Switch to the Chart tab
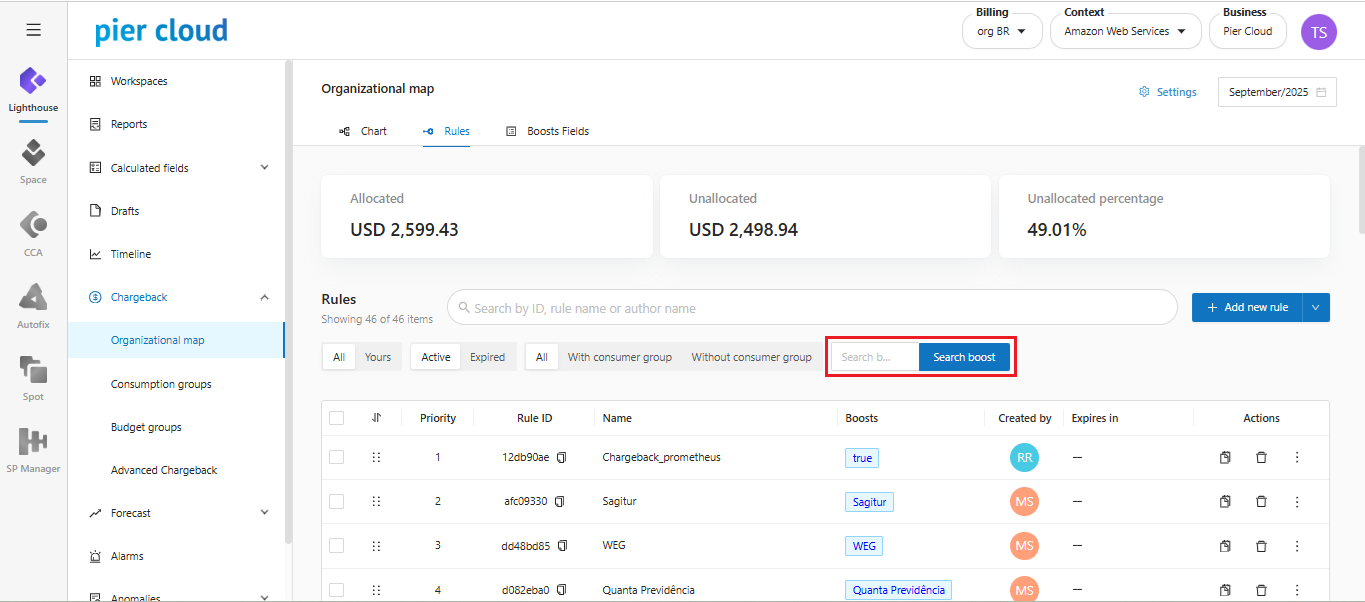Image resolution: width=1365 pixels, height=602 pixels. point(363,131)
